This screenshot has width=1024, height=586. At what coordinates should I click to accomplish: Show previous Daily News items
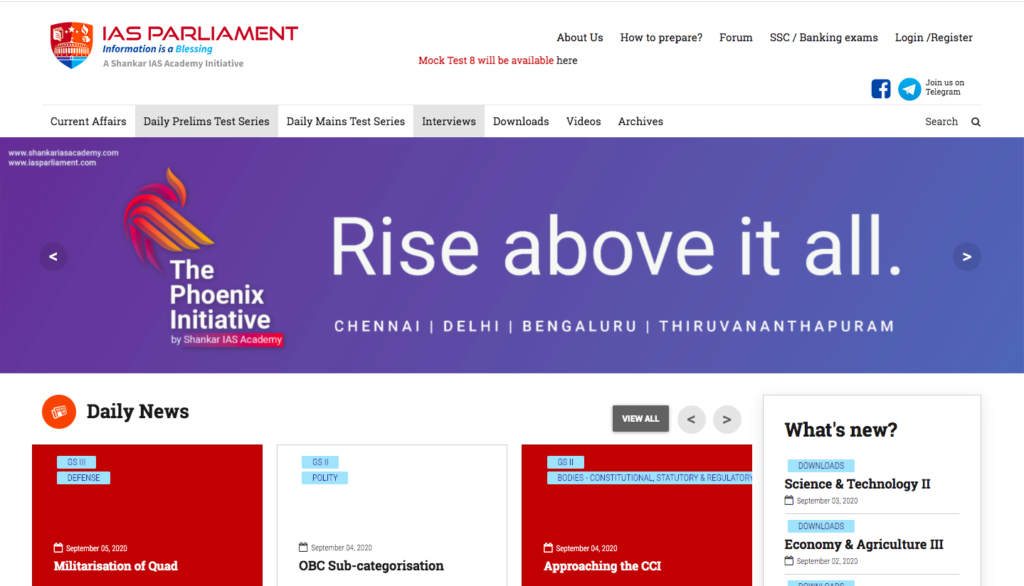click(691, 419)
